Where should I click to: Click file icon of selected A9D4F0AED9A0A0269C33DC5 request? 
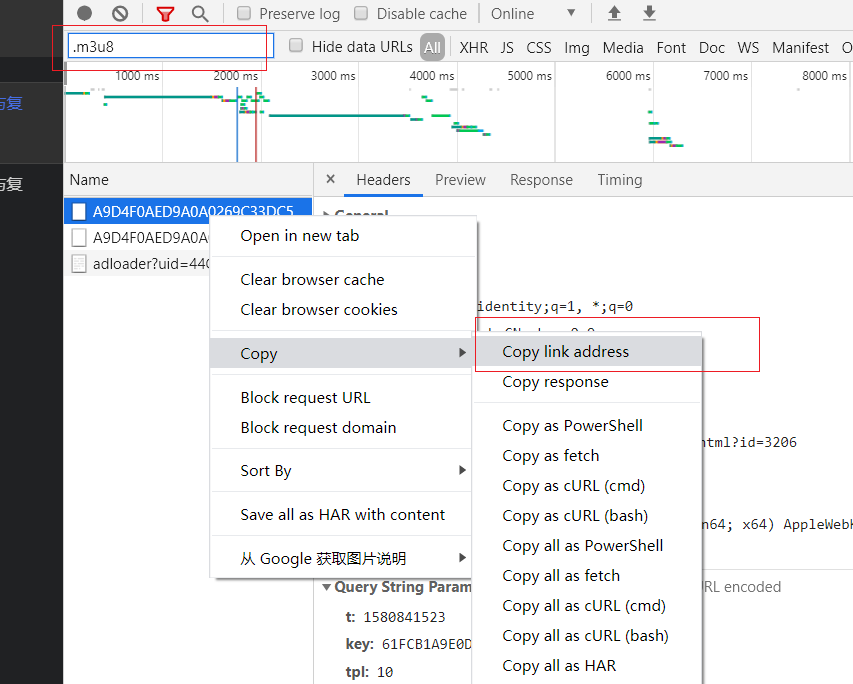[79, 211]
